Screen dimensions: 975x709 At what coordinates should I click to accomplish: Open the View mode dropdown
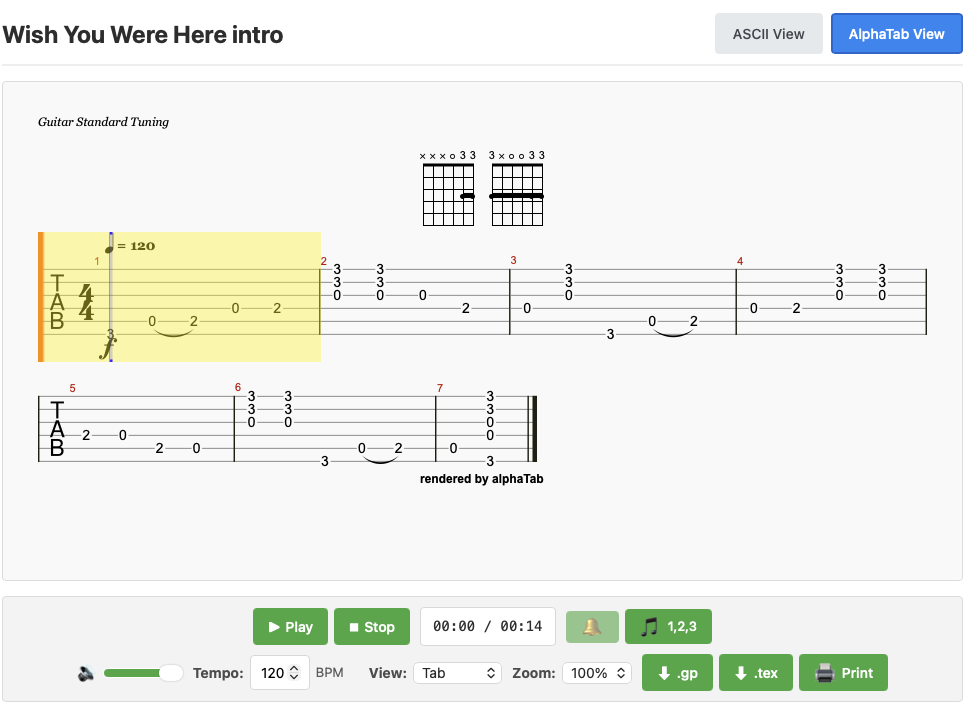pyautogui.click(x=458, y=673)
